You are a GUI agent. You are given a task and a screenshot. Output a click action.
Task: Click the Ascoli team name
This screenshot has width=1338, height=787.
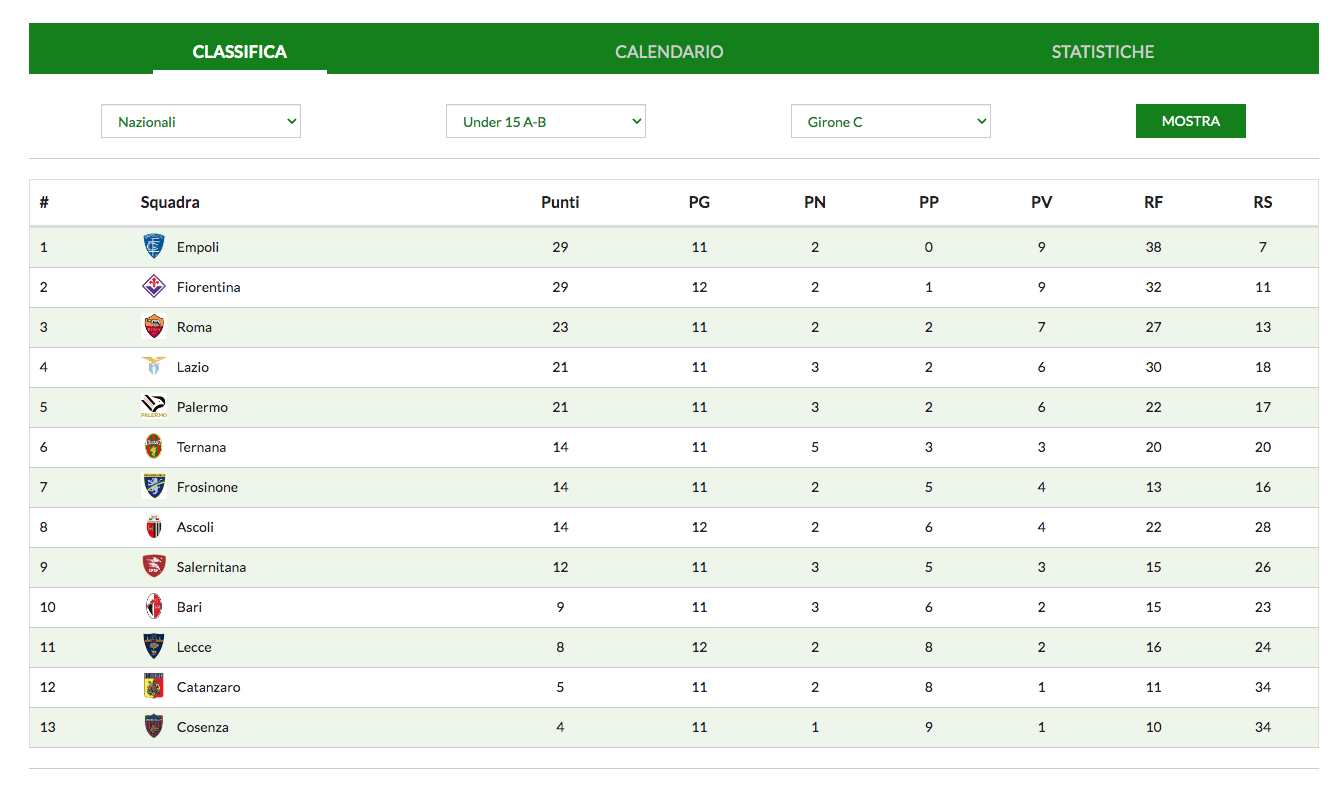195,527
